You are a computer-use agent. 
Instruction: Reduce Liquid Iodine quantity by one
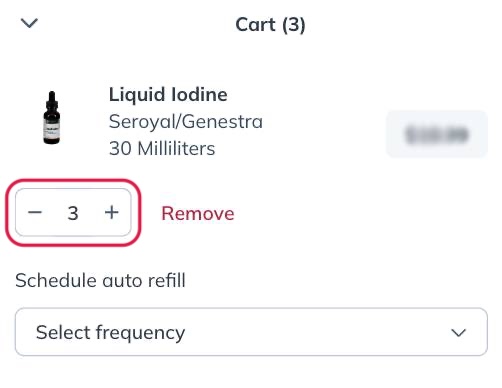tap(35, 212)
